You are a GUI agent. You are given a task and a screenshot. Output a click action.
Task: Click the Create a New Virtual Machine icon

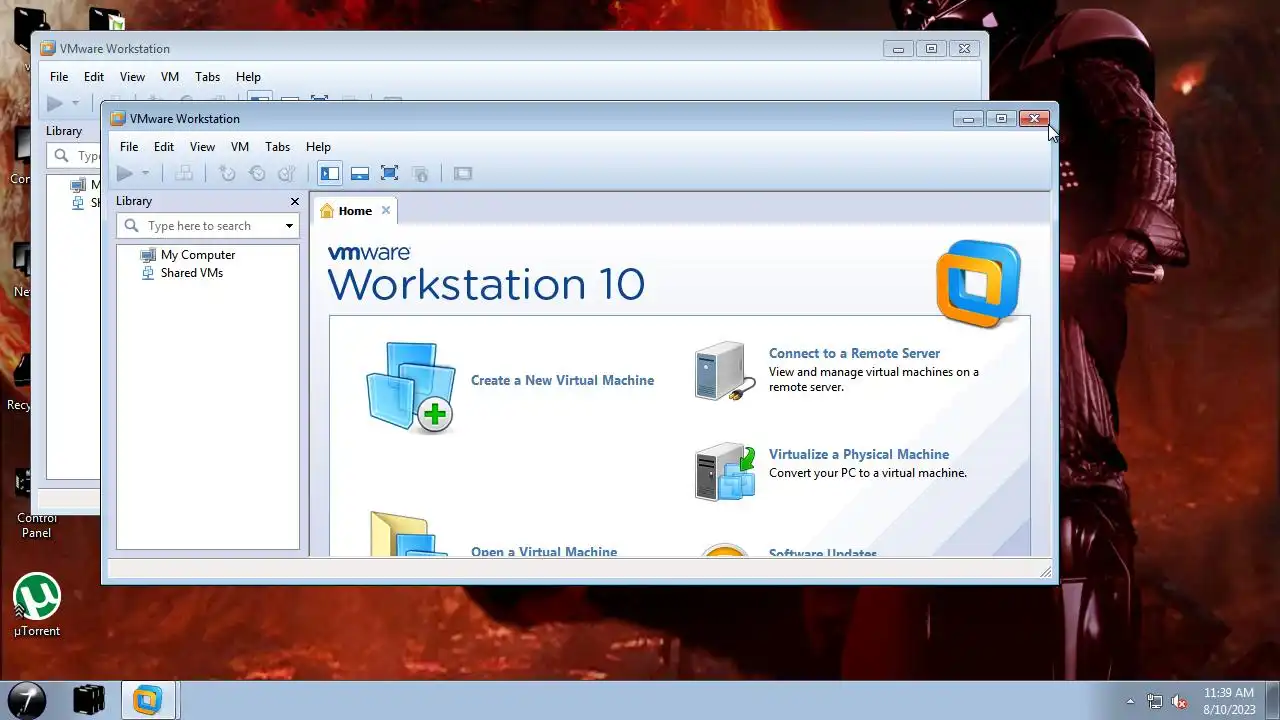point(410,387)
